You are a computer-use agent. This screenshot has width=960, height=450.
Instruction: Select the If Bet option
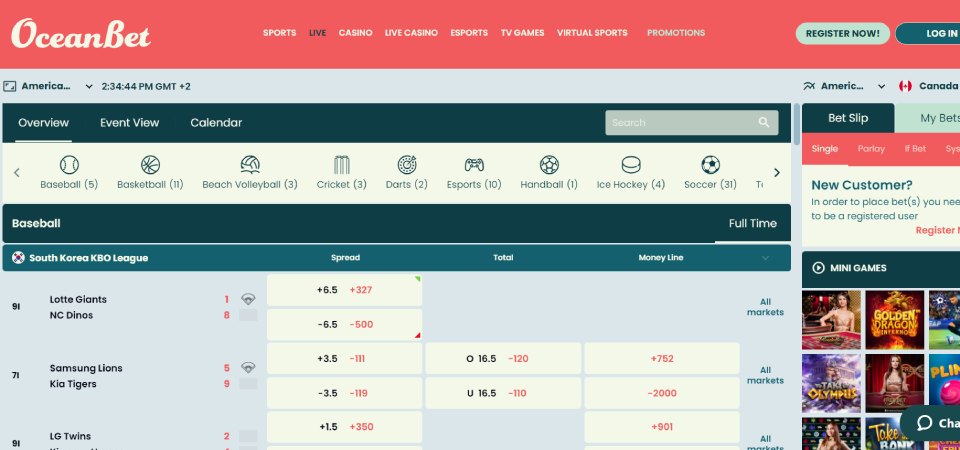click(915, 149)
